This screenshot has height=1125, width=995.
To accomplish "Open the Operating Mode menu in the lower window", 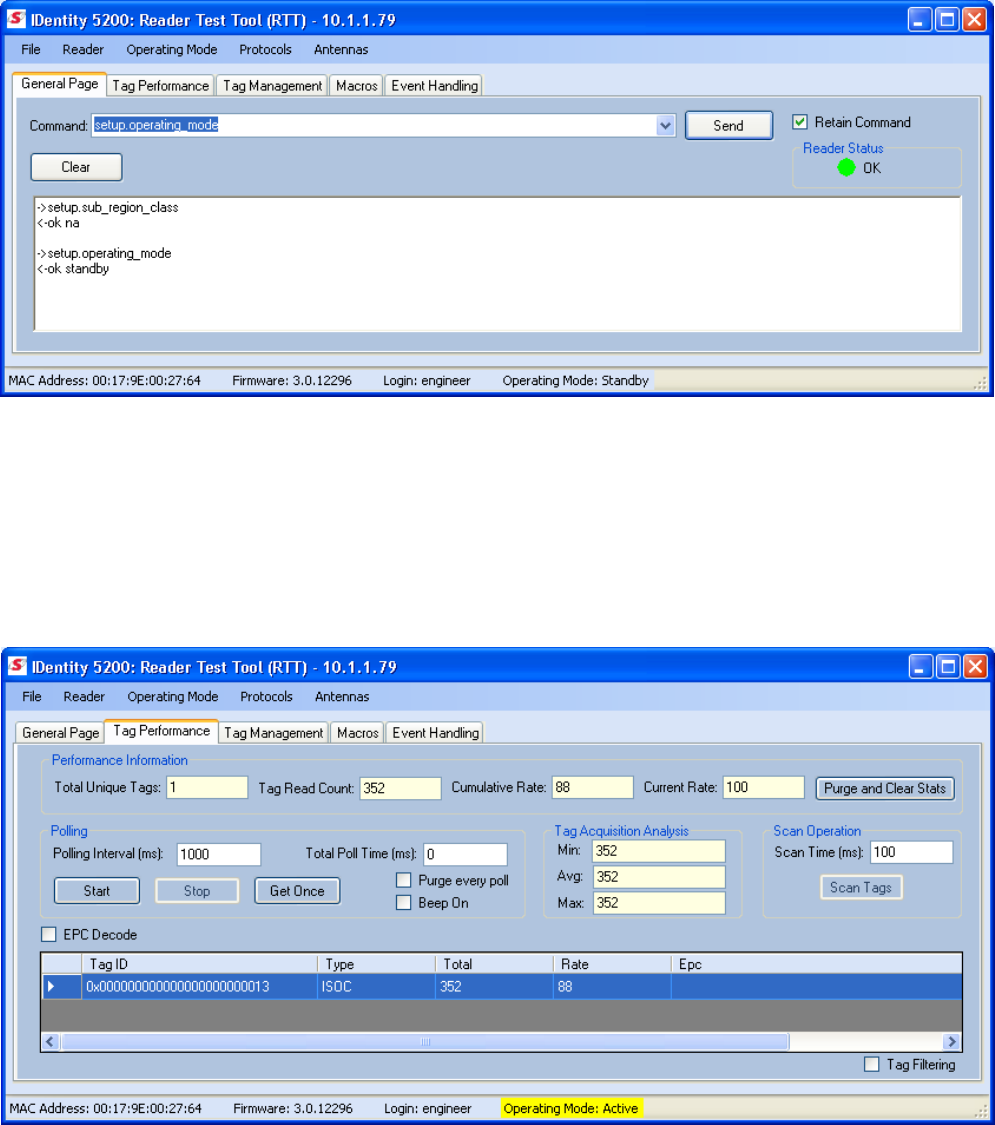I will point(173,697).
